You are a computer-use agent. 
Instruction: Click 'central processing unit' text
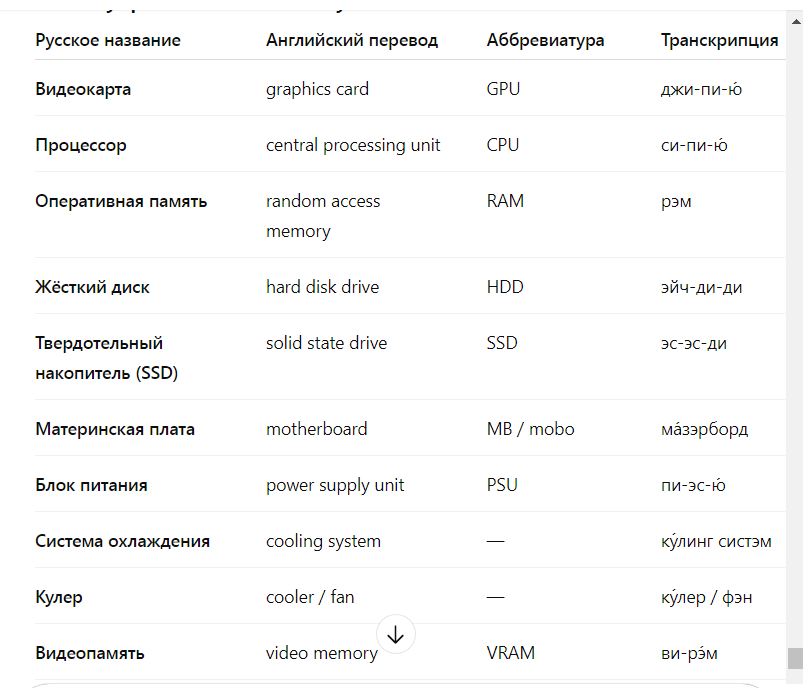coord(353,145)
